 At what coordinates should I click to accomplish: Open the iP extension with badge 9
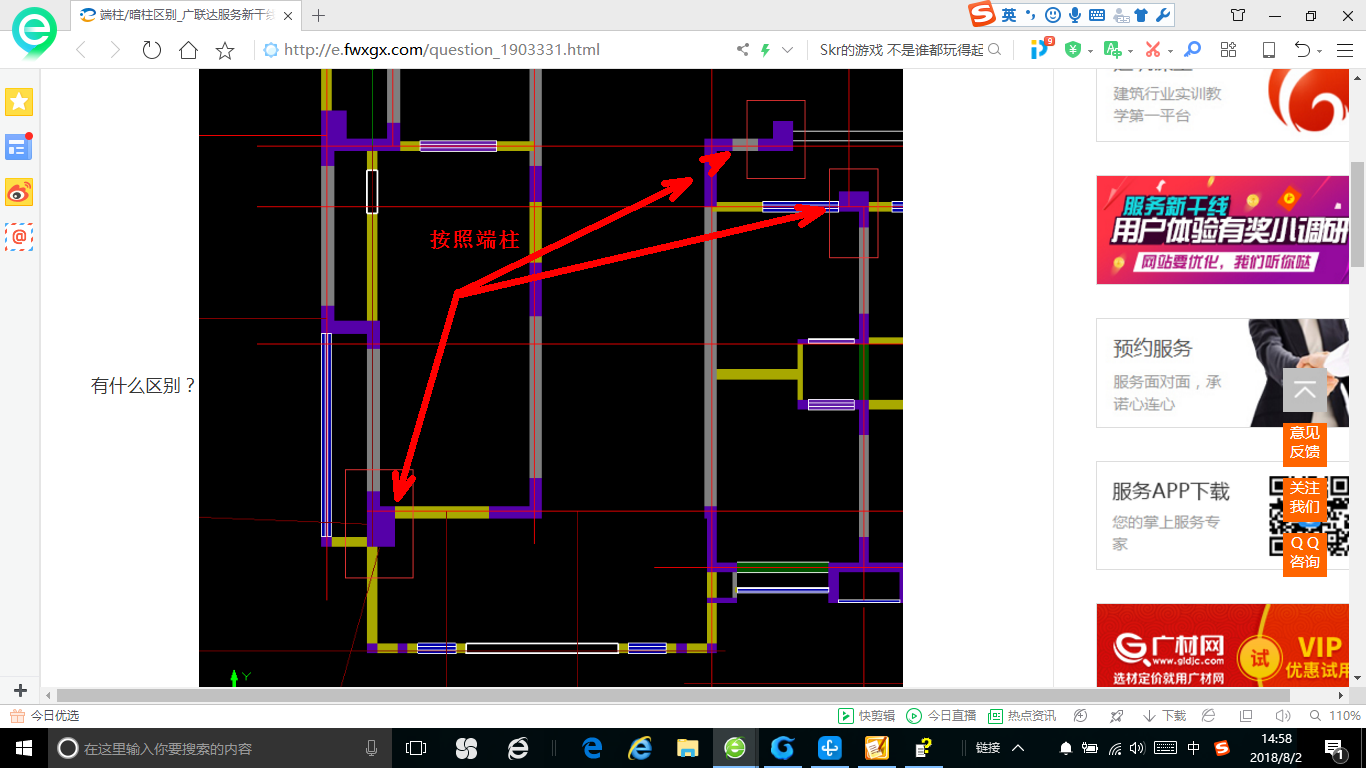[x=1041, y=48]
